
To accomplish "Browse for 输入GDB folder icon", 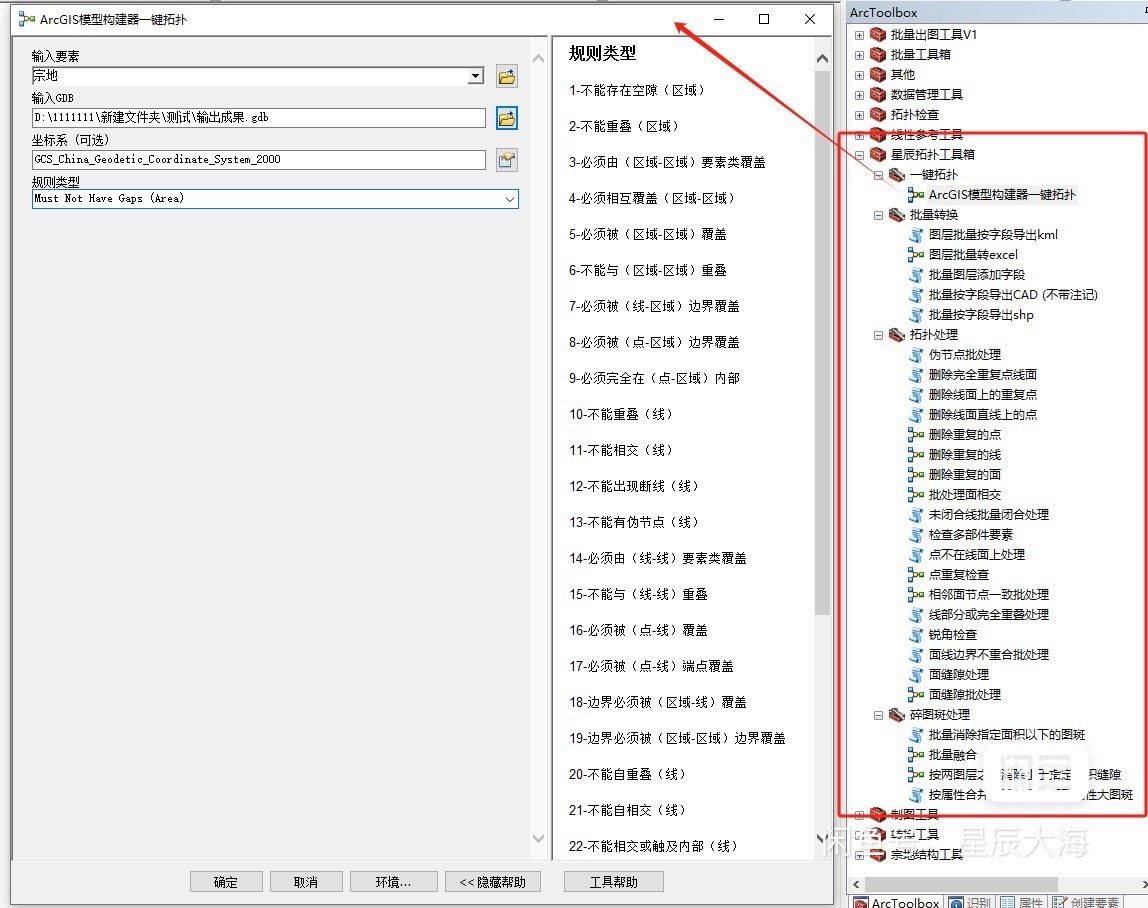I will click(507, 118).
